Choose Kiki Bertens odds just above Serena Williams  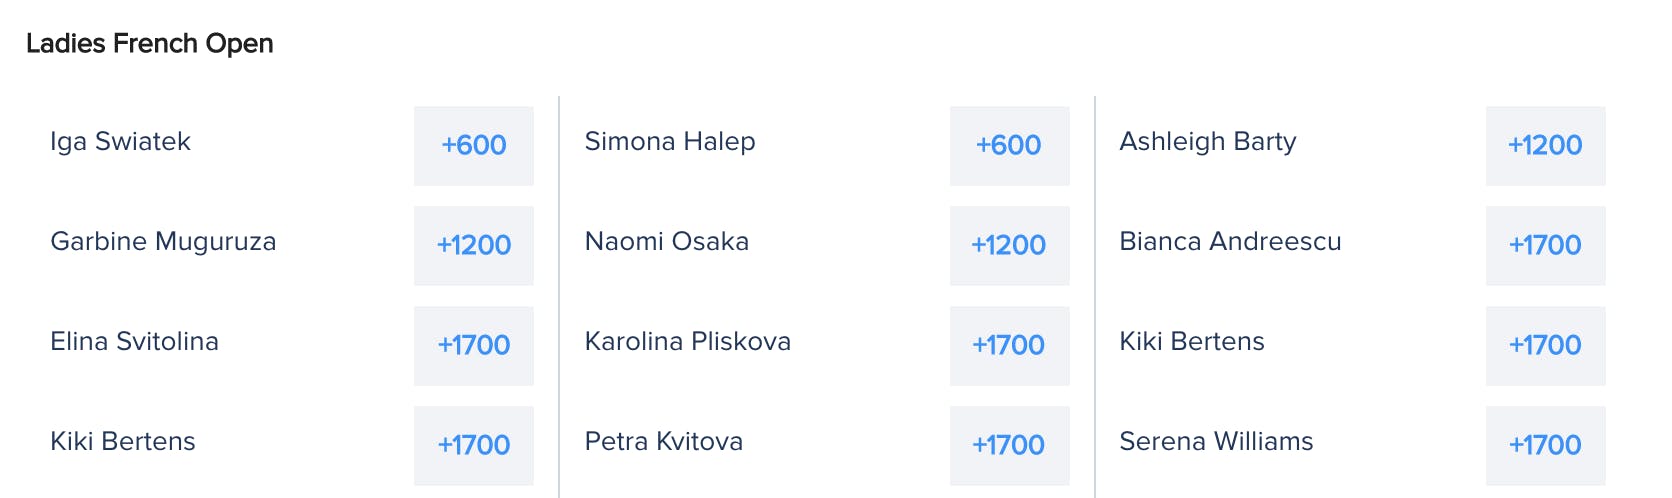click(x=1546, y=346)
